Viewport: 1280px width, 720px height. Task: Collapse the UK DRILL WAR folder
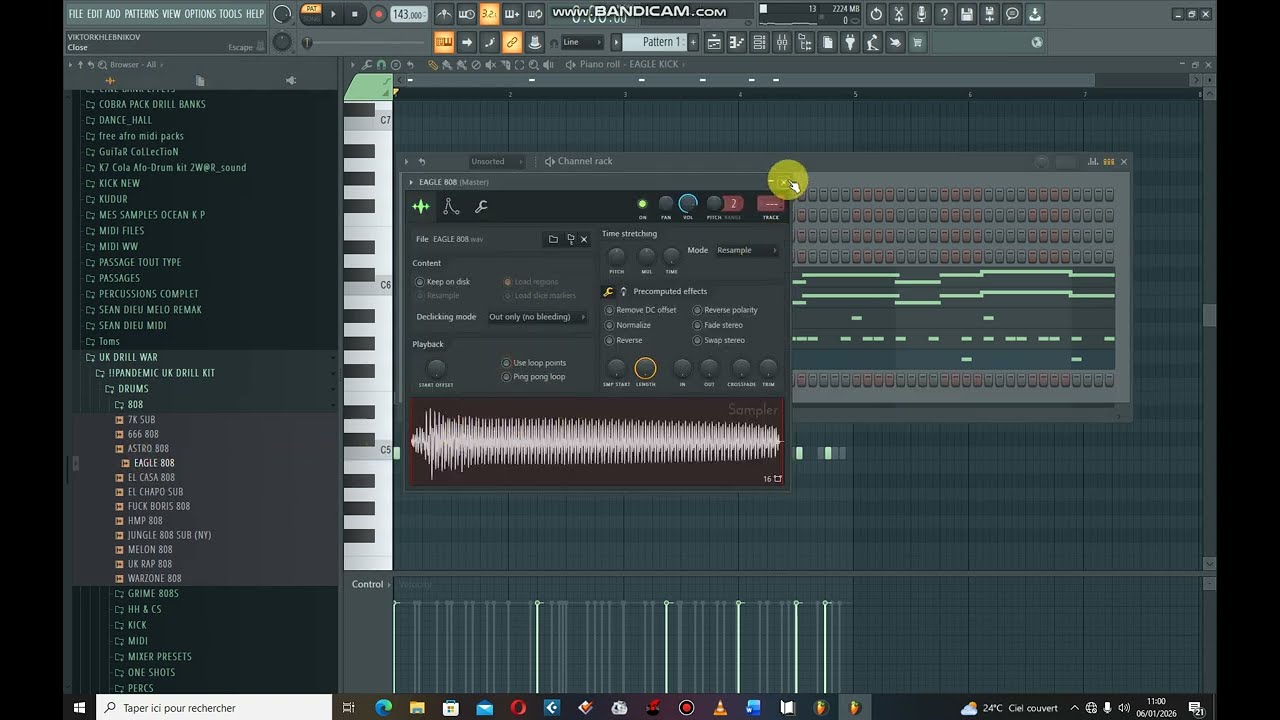[x=128, y=357]
